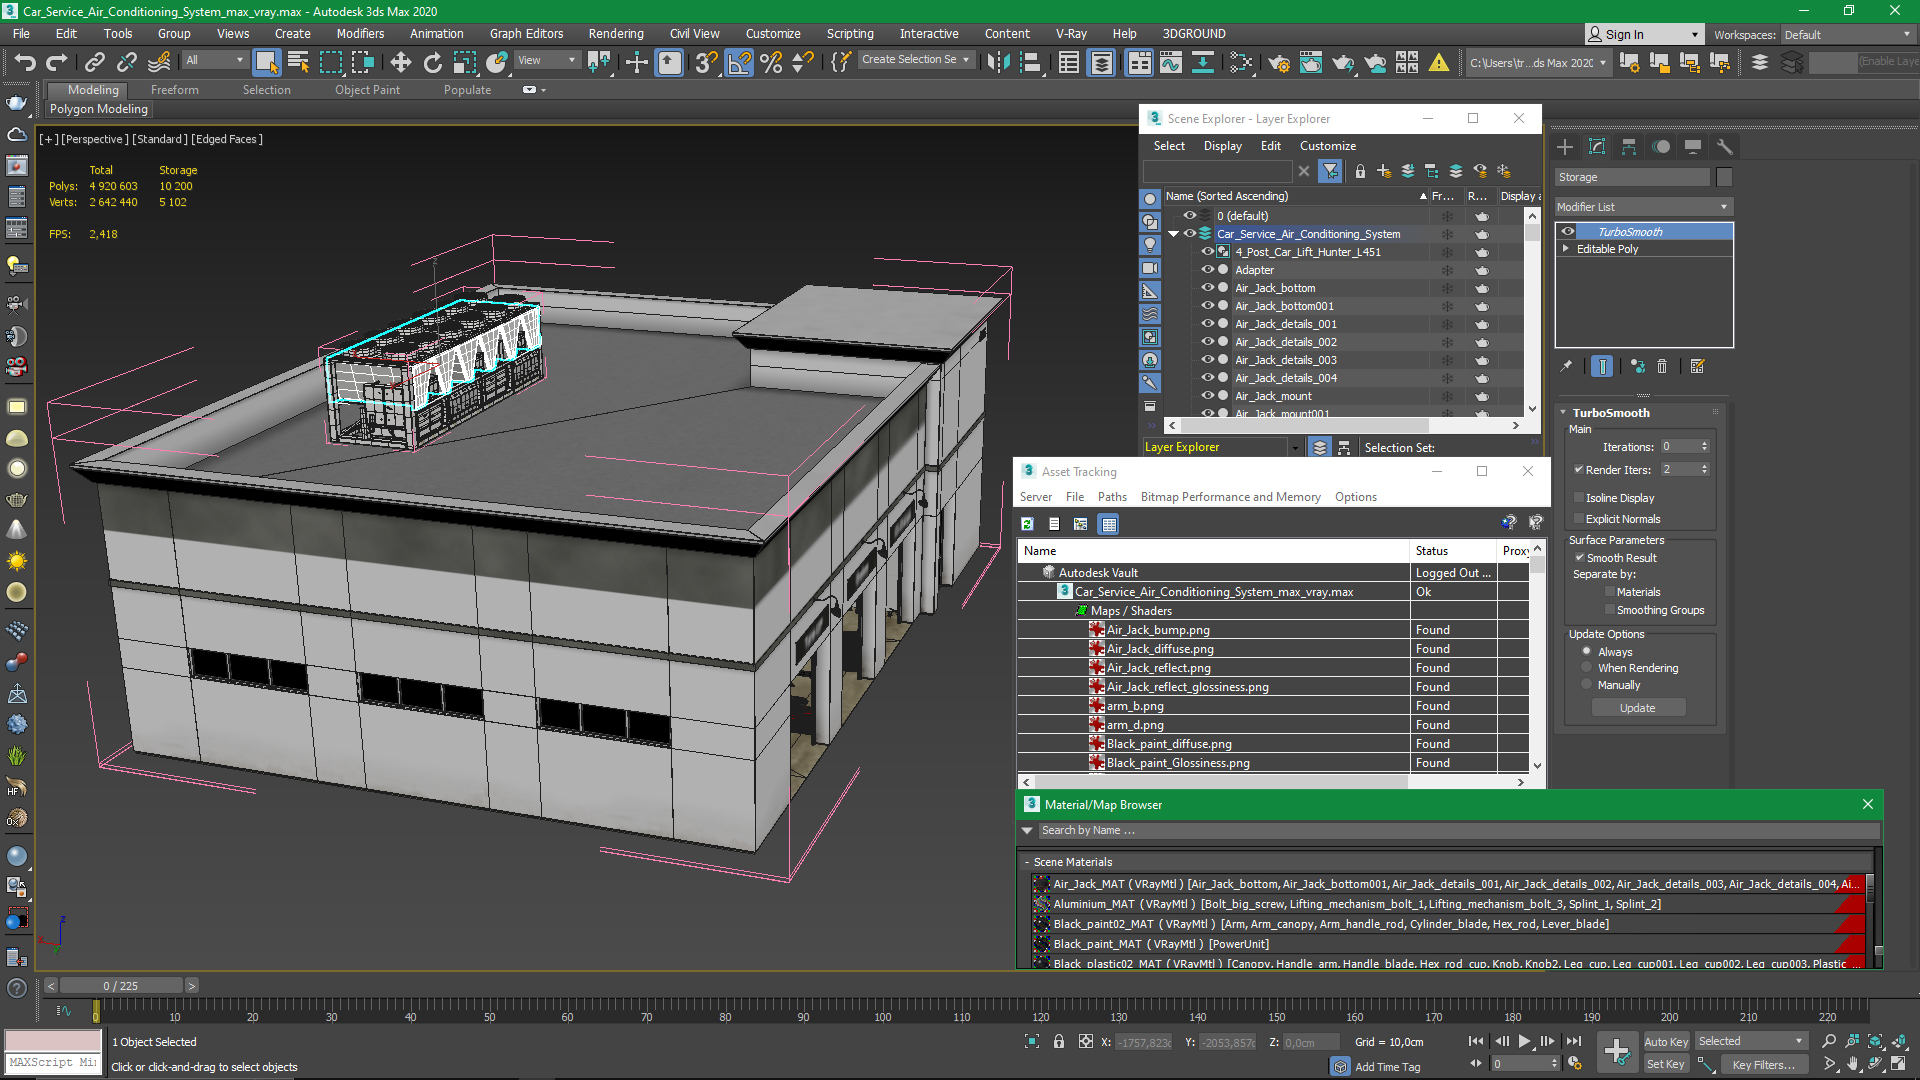Image resolution: width=1920 pixels, height=1080 pixels.
Task: Activate the Select and Move tool
Action: 400,63
